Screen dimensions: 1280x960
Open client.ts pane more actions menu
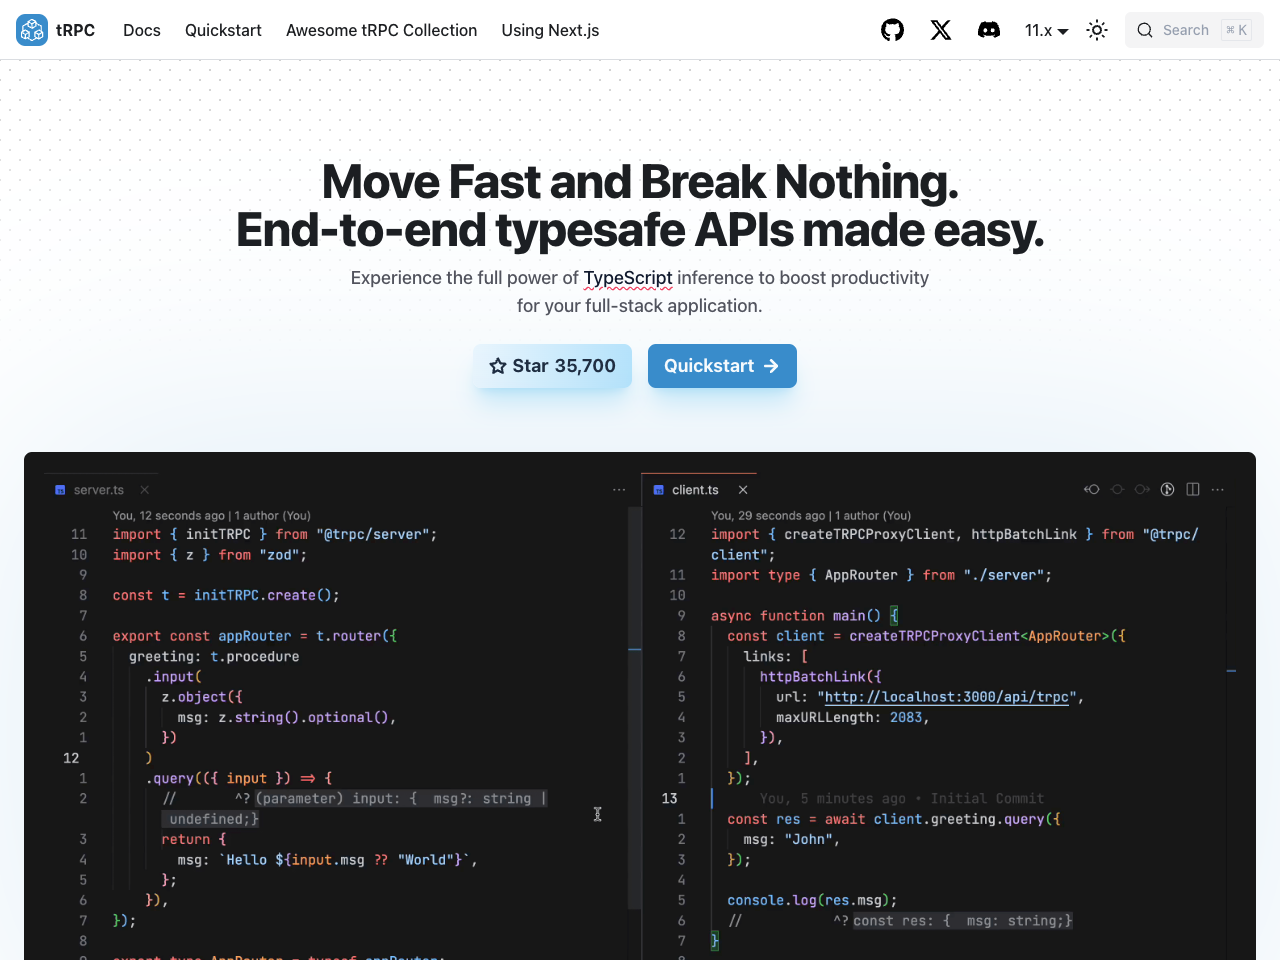1218,489
